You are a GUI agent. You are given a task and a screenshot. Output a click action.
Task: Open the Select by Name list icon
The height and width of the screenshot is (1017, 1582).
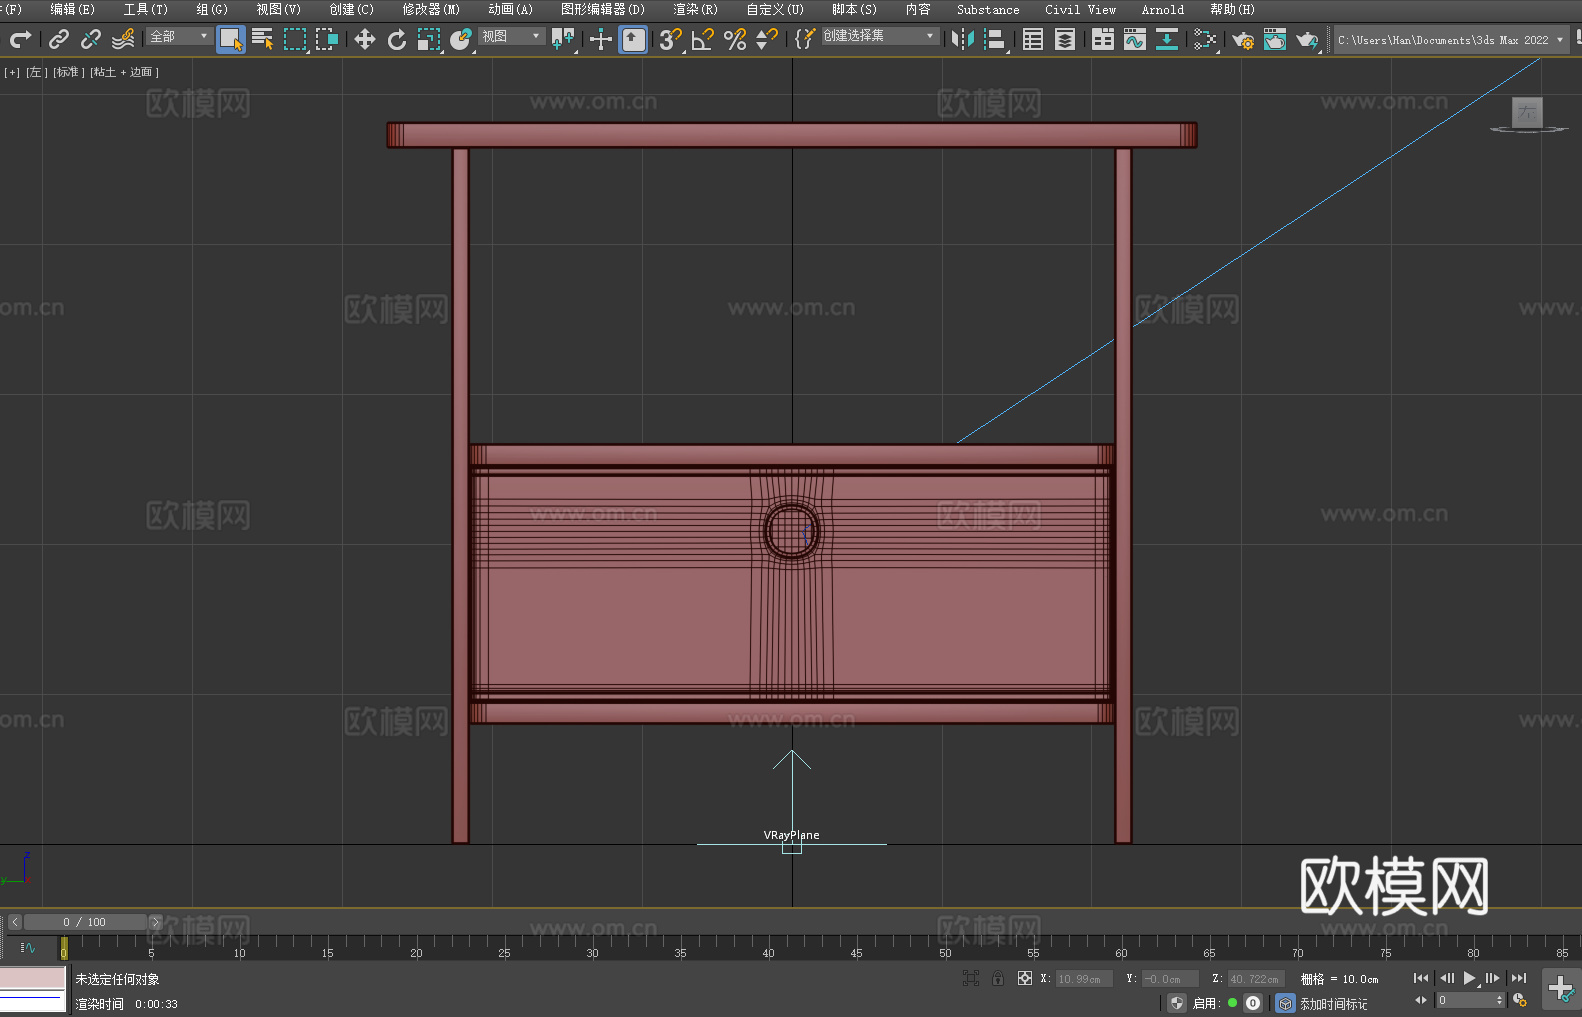(263, 39)
